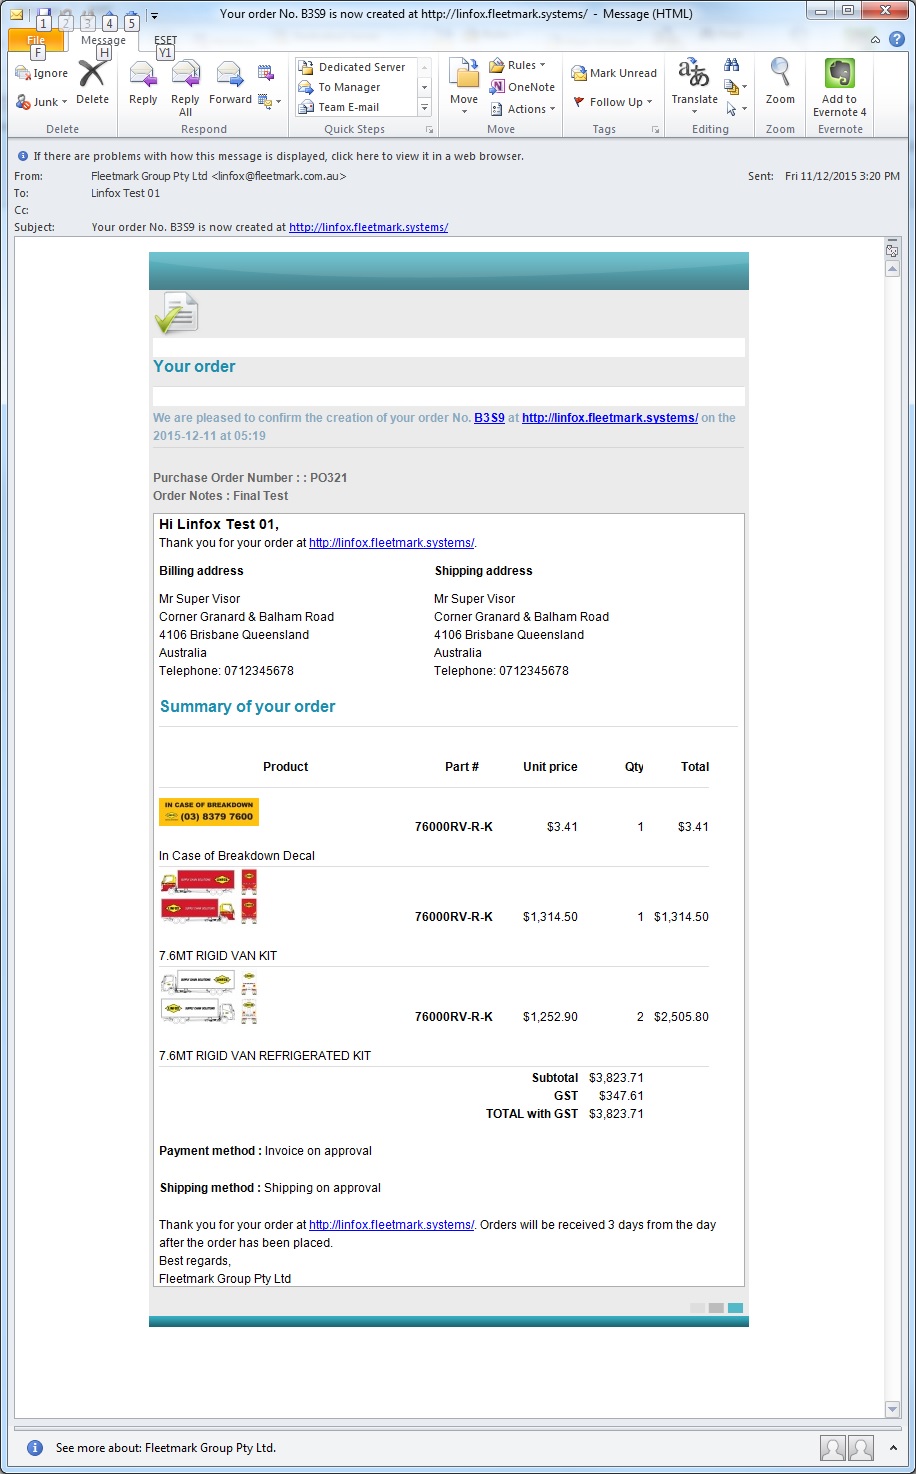Select the Message ribbon tab
Viewport: 916px width, 1474px height.
click(103, 41)
